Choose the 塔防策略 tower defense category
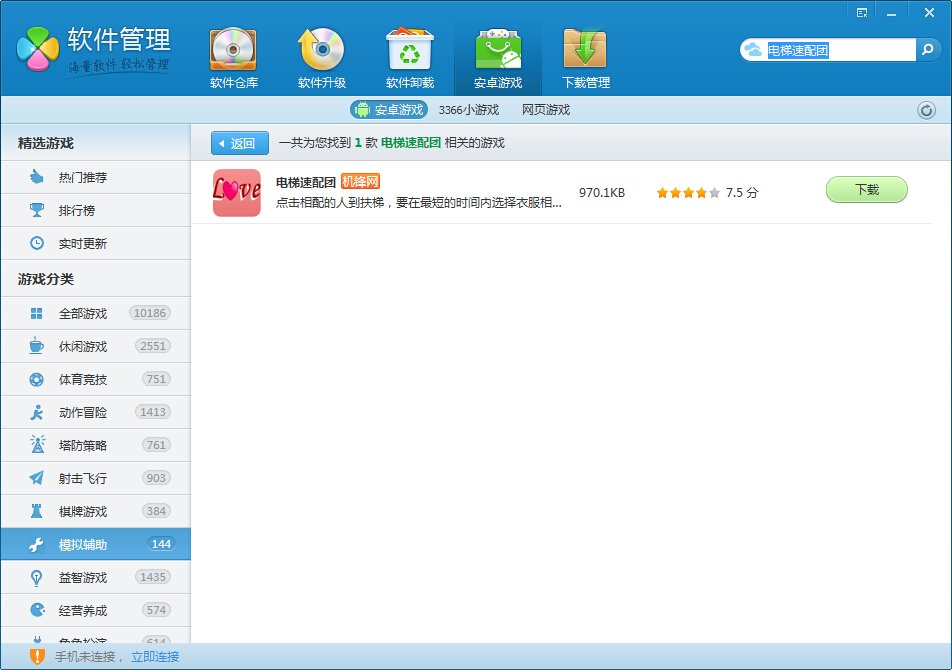Viewport: 952px width, 670px height. pyautogui.click(x=83, y=445)
